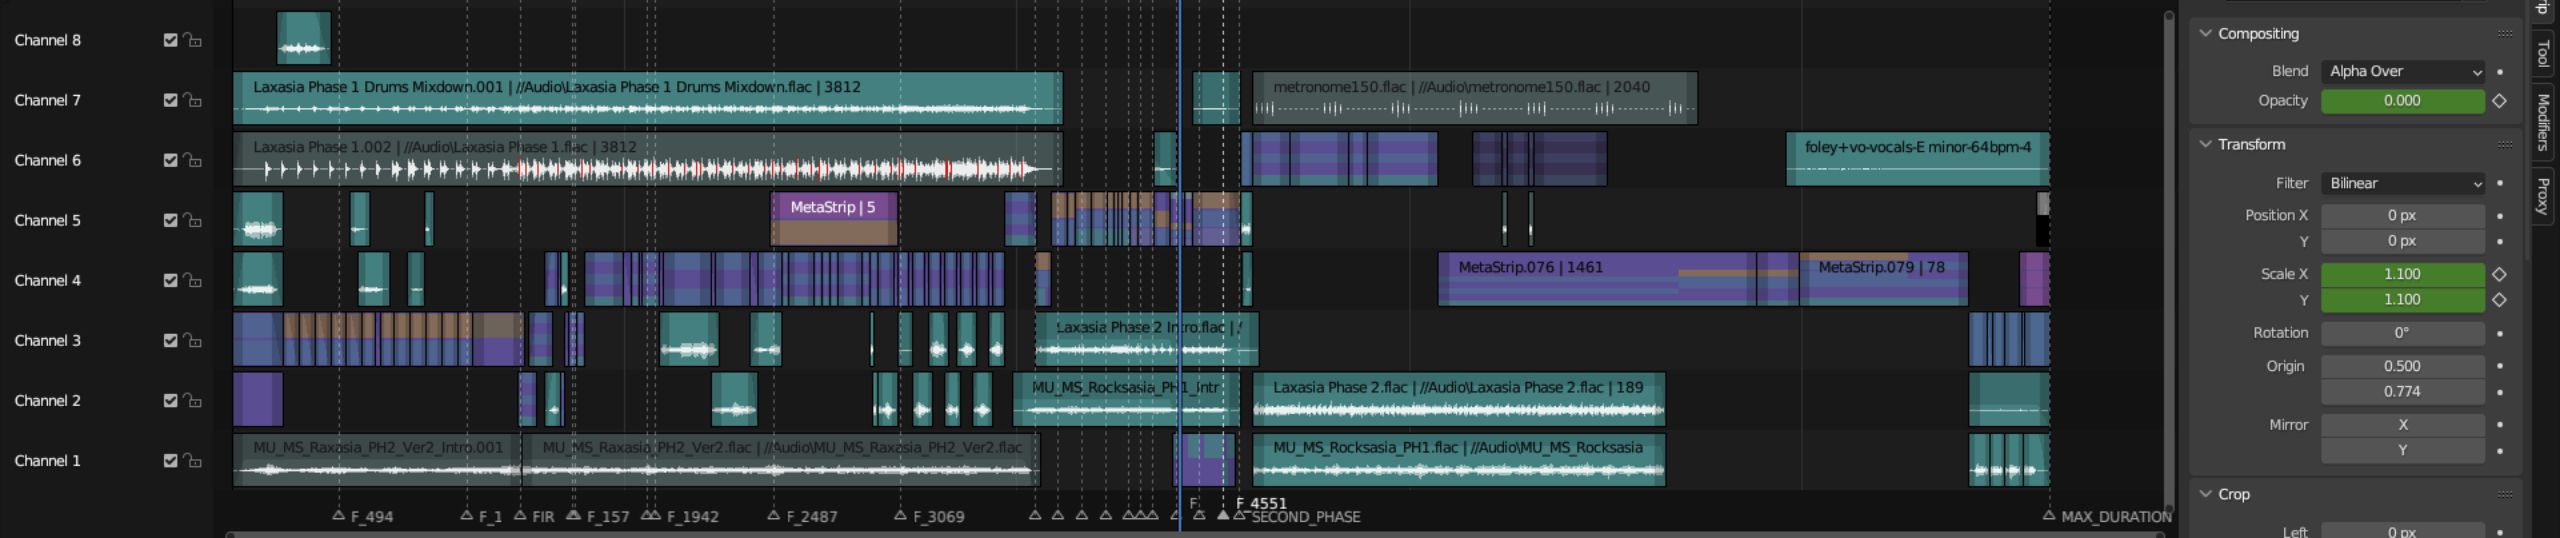The width and height of the screenshot is (2560, 538).
Task: Click the Opacity slider field
Action: pyautogui.click(x=2402, y=101)
